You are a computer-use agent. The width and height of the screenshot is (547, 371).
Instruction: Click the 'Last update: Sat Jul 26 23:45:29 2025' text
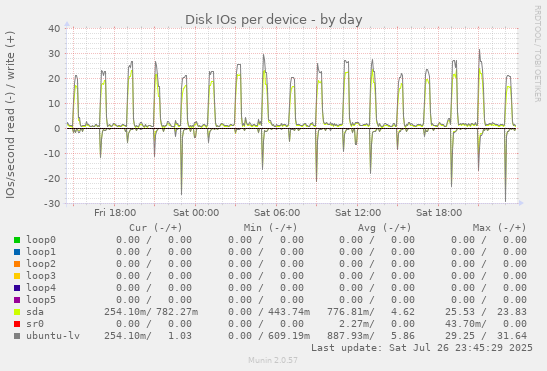(x=422, y=348)
